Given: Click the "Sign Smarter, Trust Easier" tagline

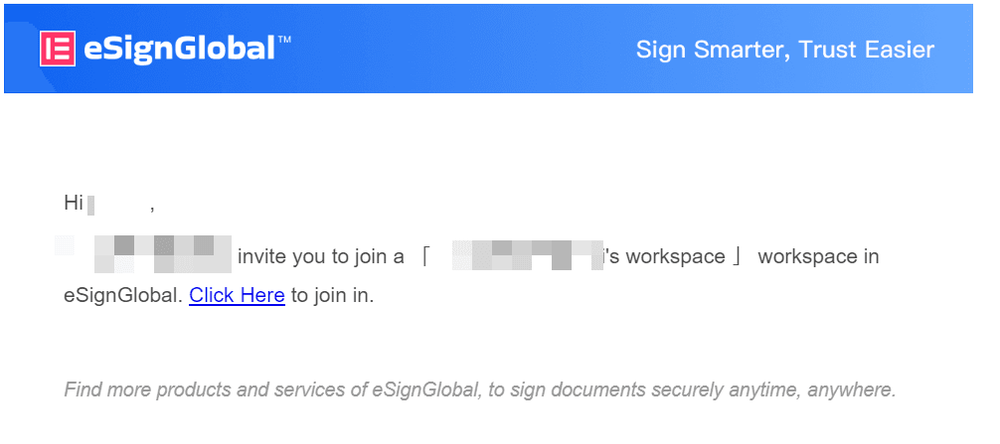Looking at the screenshot, I should pyautogui.click(x=785, y=49).
